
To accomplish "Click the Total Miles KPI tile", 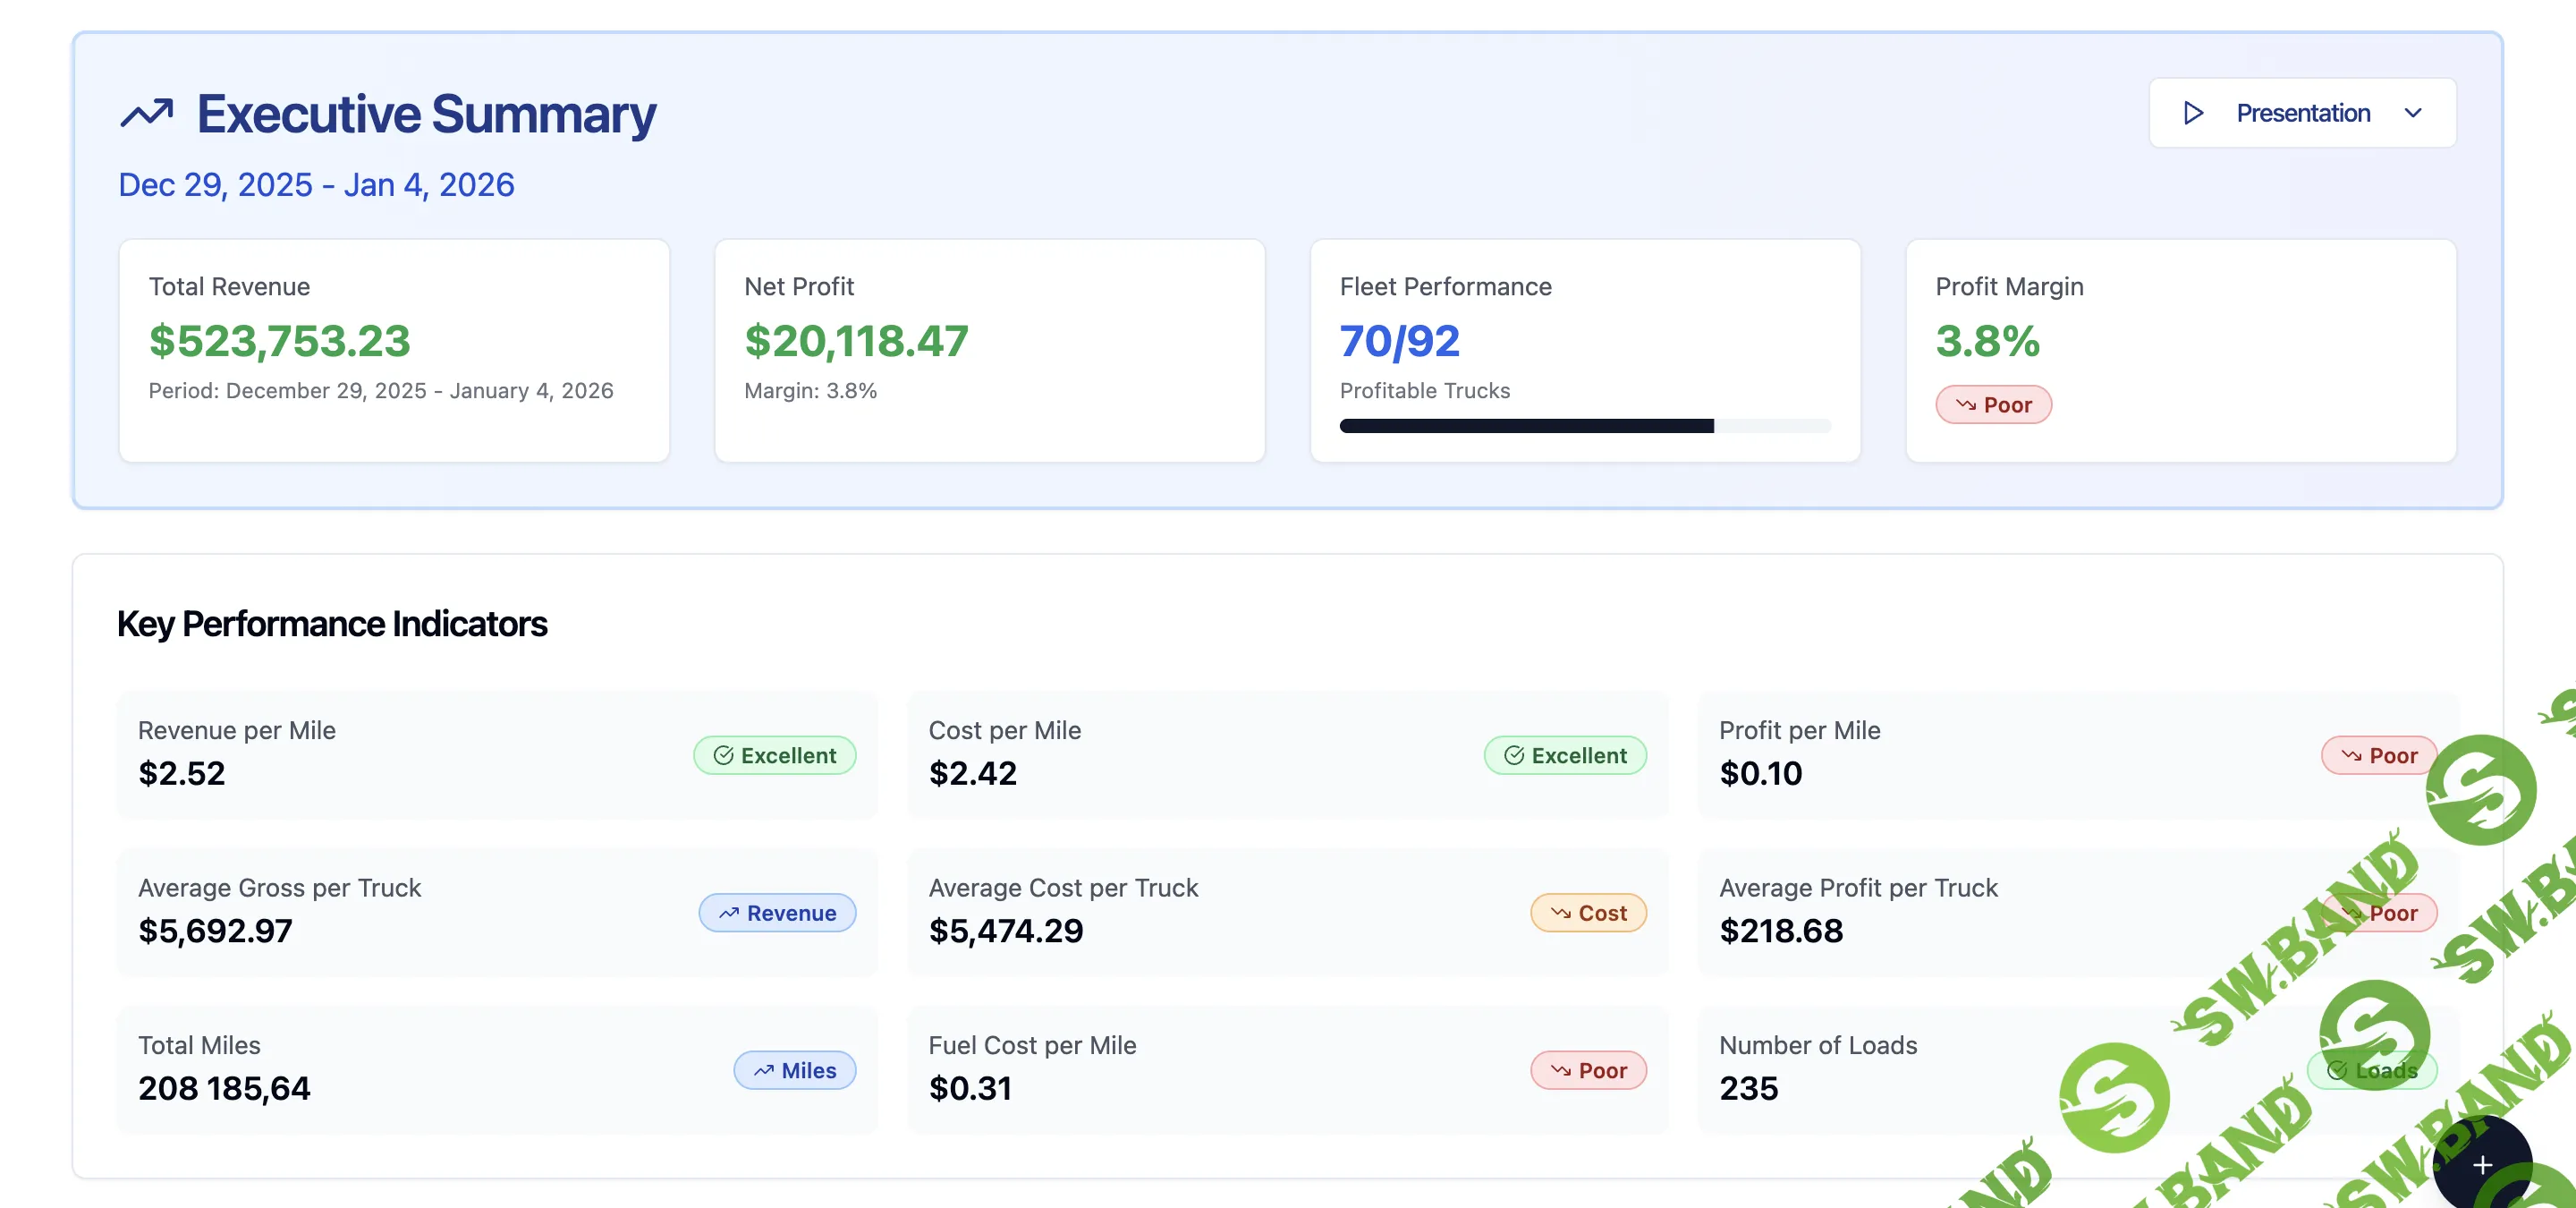I will coord(496,1069).
